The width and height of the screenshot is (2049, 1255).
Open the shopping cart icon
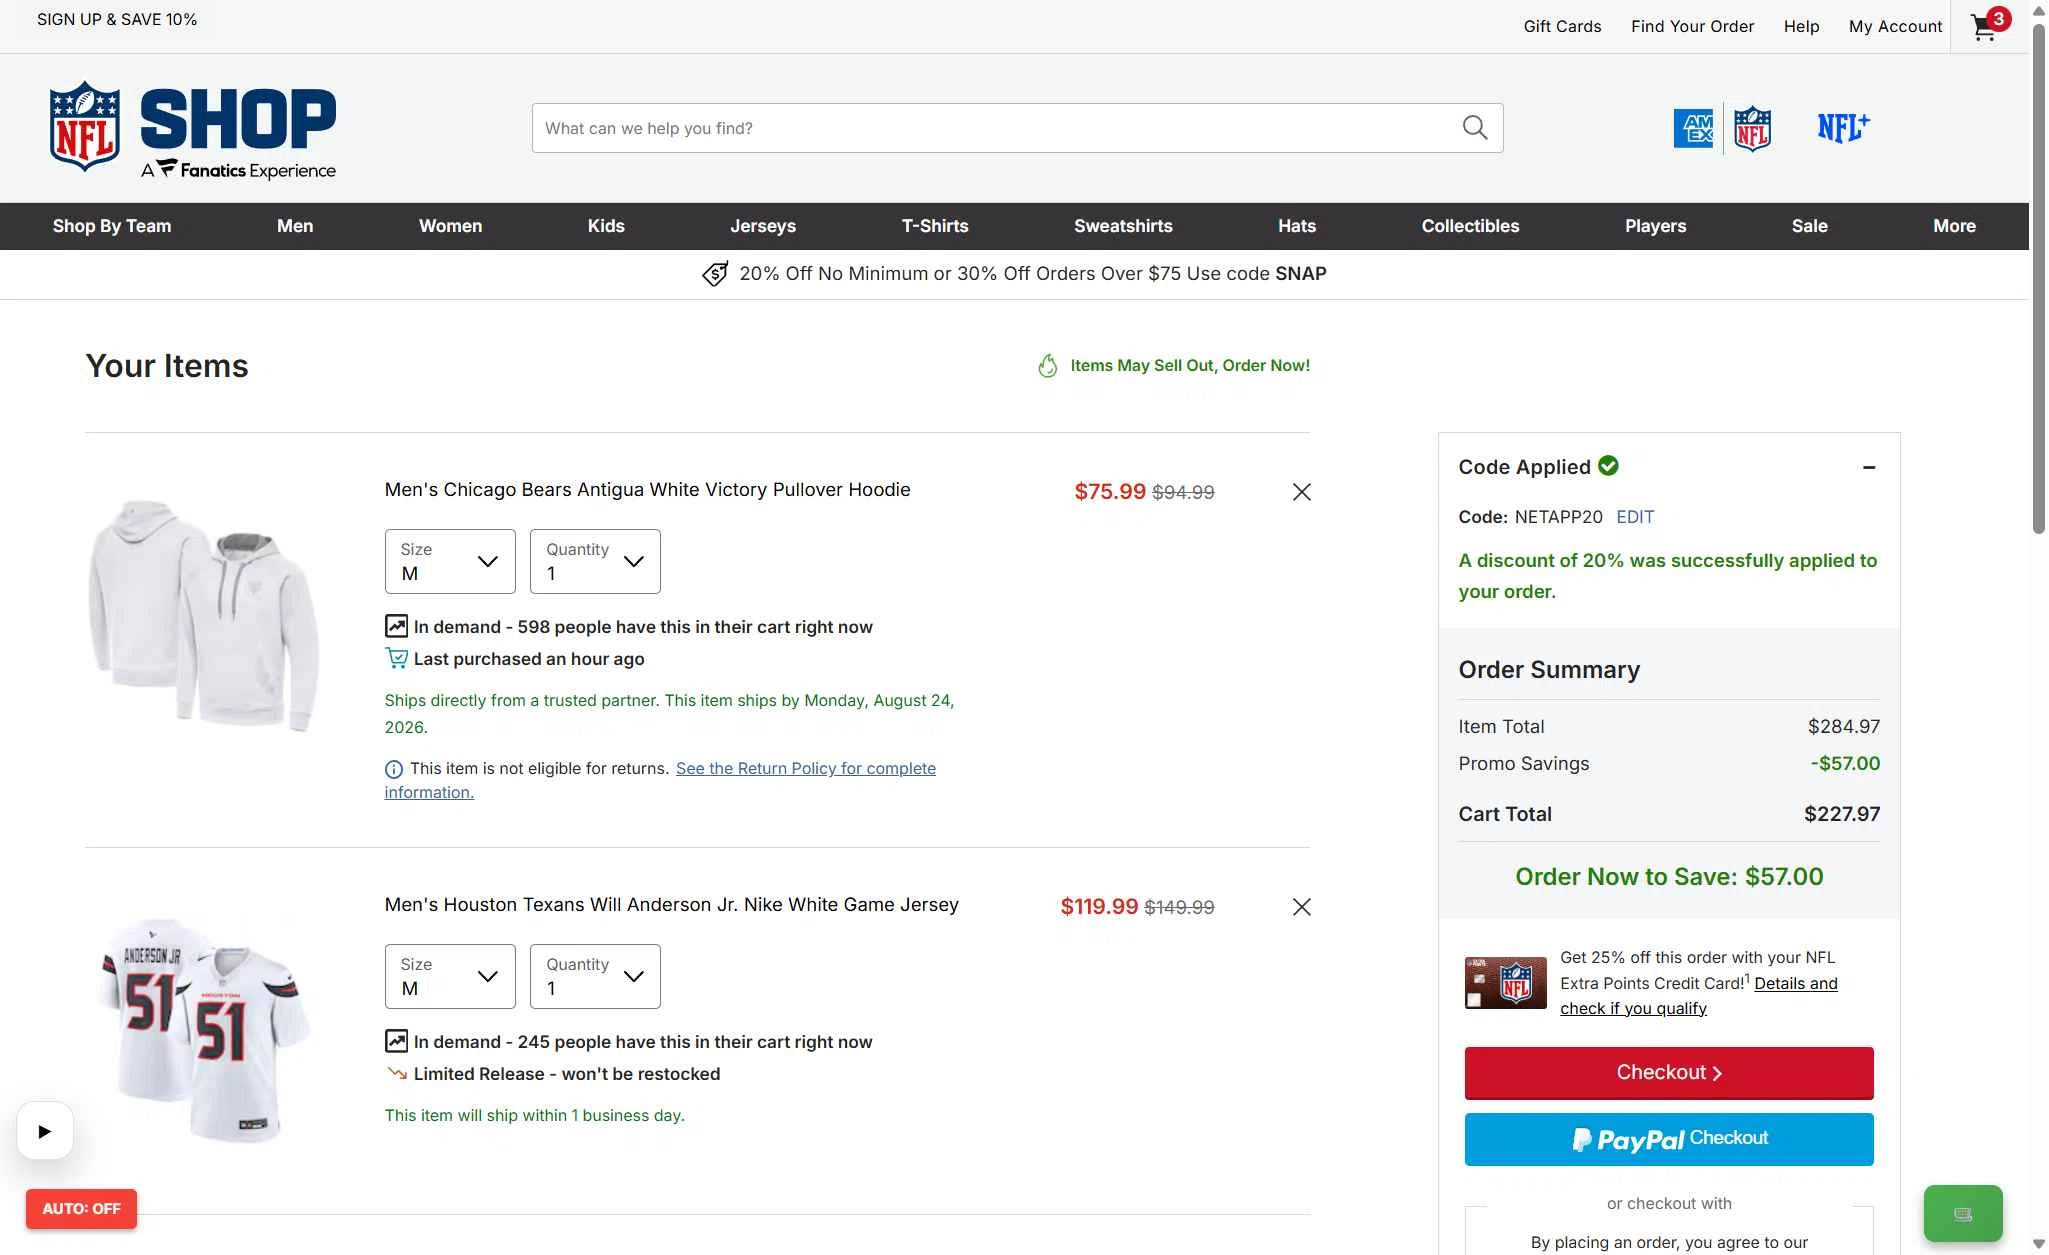click(1988, 25)
